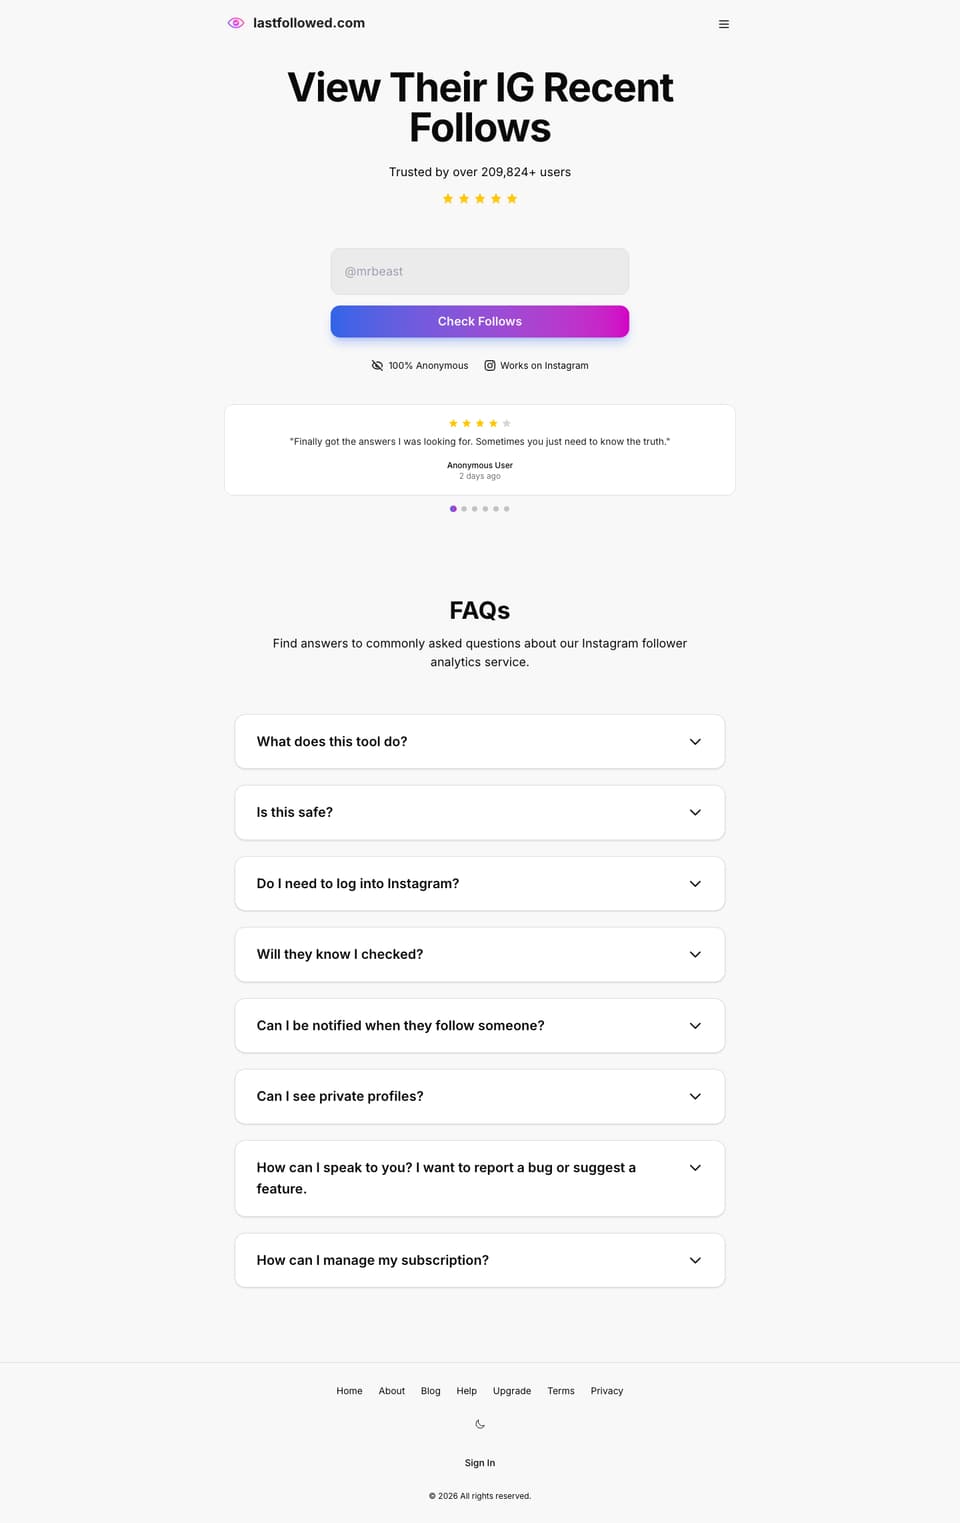960x1523 pixels.
Task: Click the Check Follows button
Action: pos(480,321)
